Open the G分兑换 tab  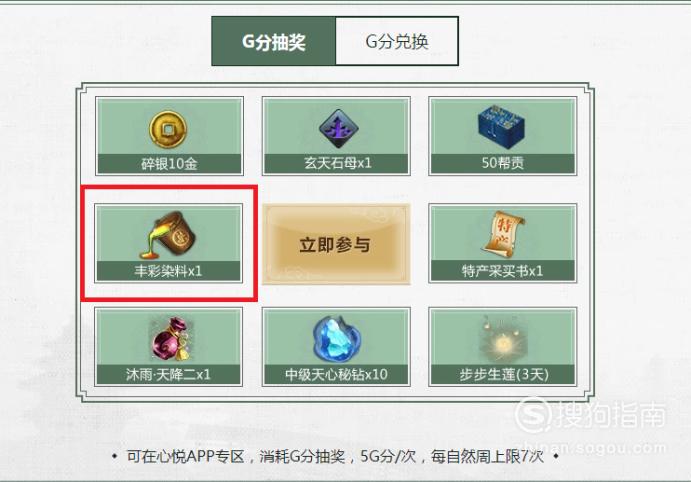397,41
